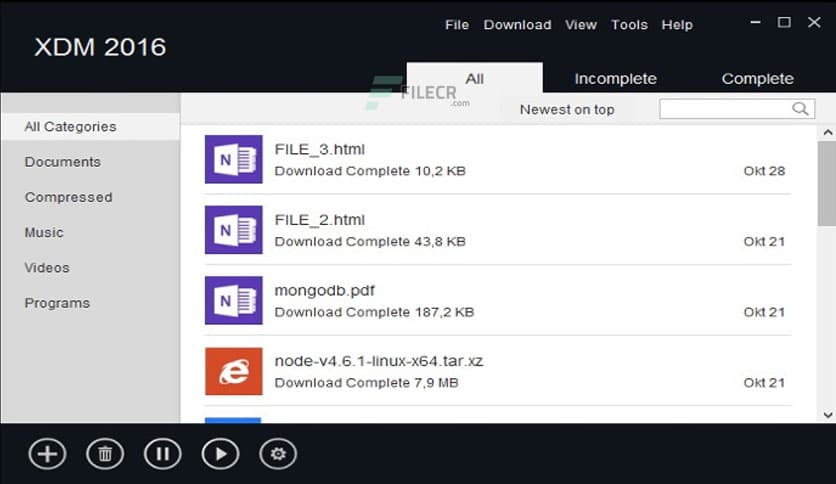Select the Programs category
836x484 pixels.
coord(57,303)
